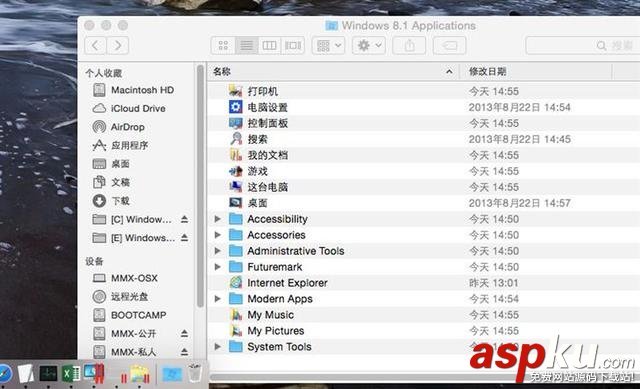The image size is (640, 389).
Task: Expand the Accessibility folder
Action: (x=218, y=219)
